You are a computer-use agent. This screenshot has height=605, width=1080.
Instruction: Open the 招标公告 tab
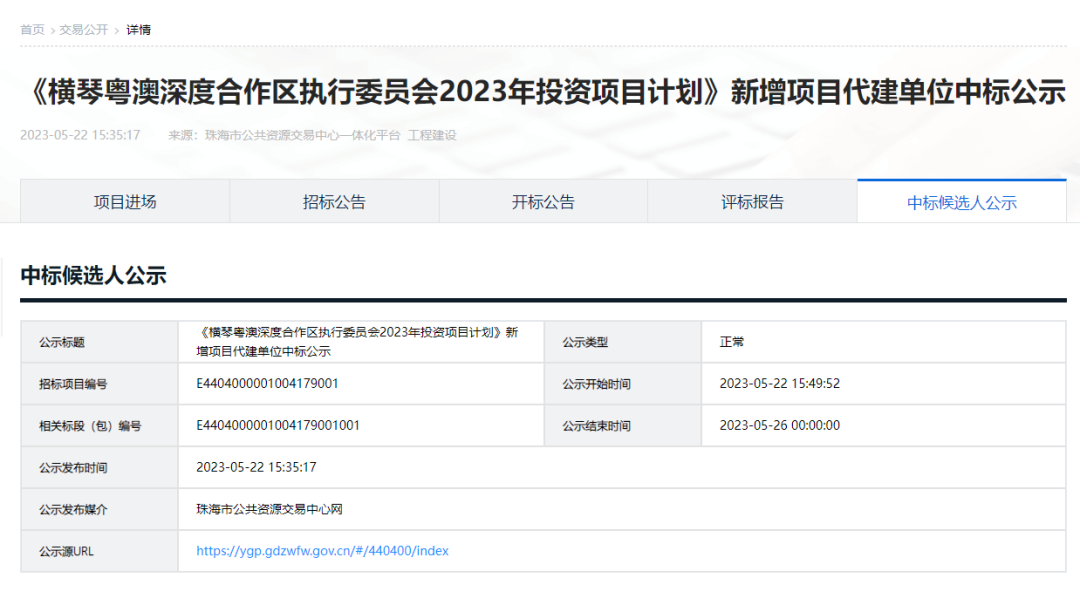334,202
